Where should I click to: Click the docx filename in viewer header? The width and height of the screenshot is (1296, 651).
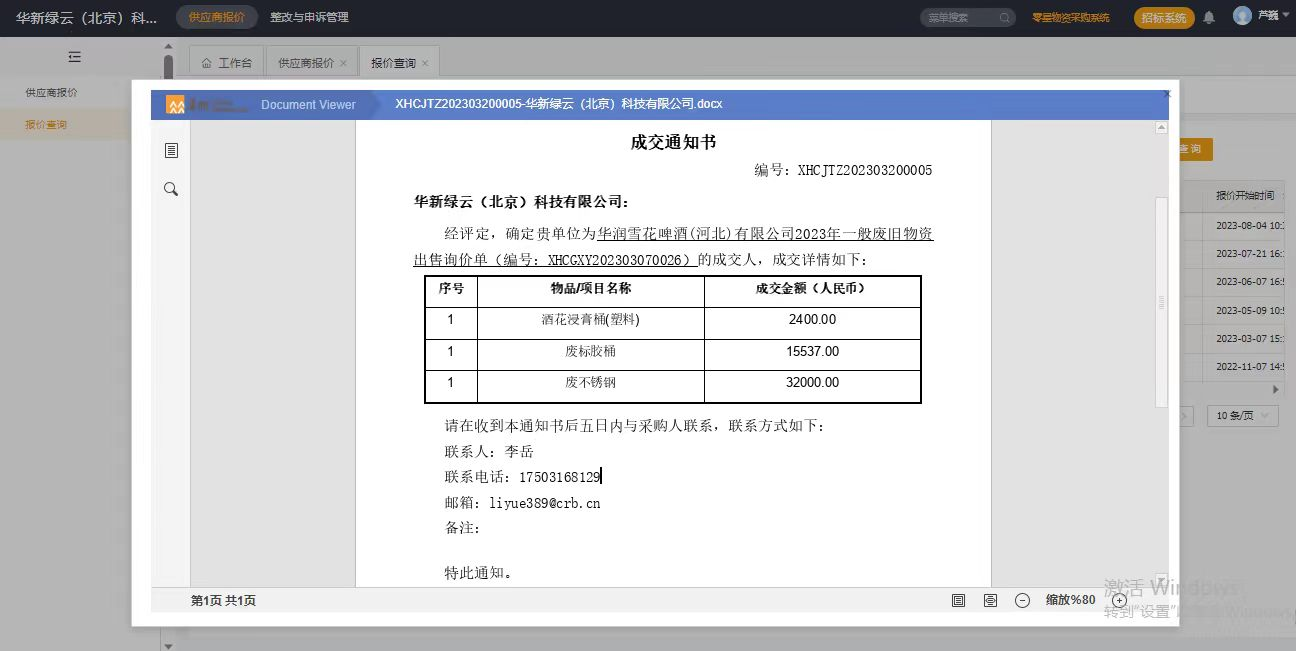558,104
